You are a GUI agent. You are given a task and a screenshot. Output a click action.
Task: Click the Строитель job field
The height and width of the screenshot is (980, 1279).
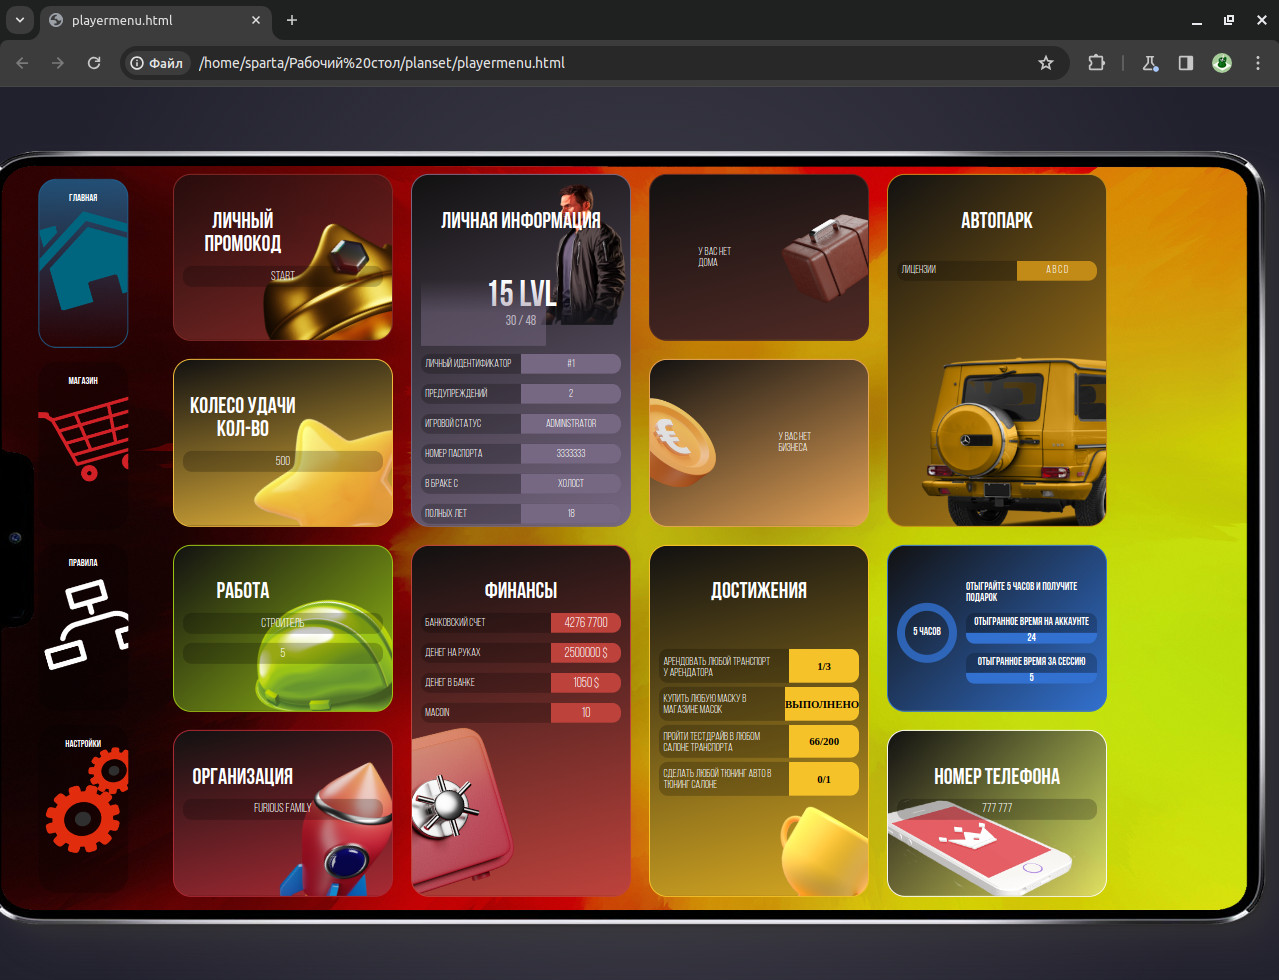[283, 623]
